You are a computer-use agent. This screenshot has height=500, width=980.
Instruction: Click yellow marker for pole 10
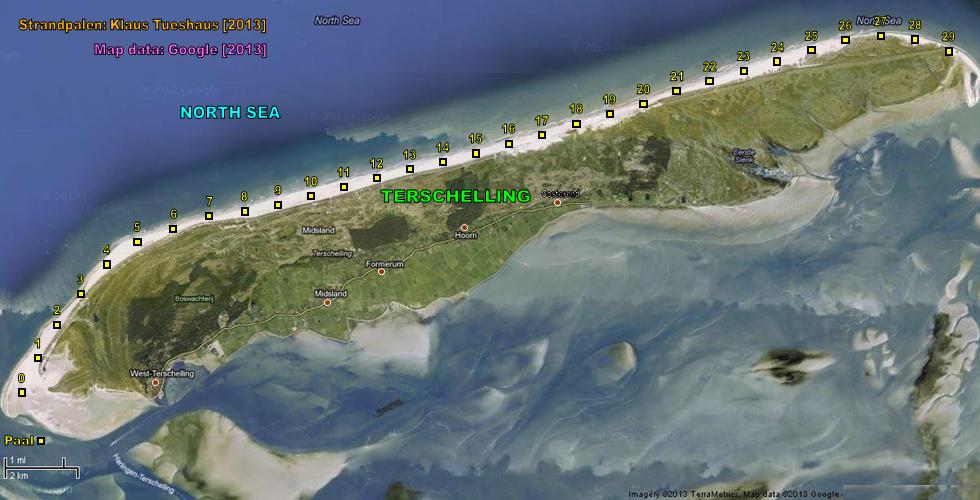[310, 196]
